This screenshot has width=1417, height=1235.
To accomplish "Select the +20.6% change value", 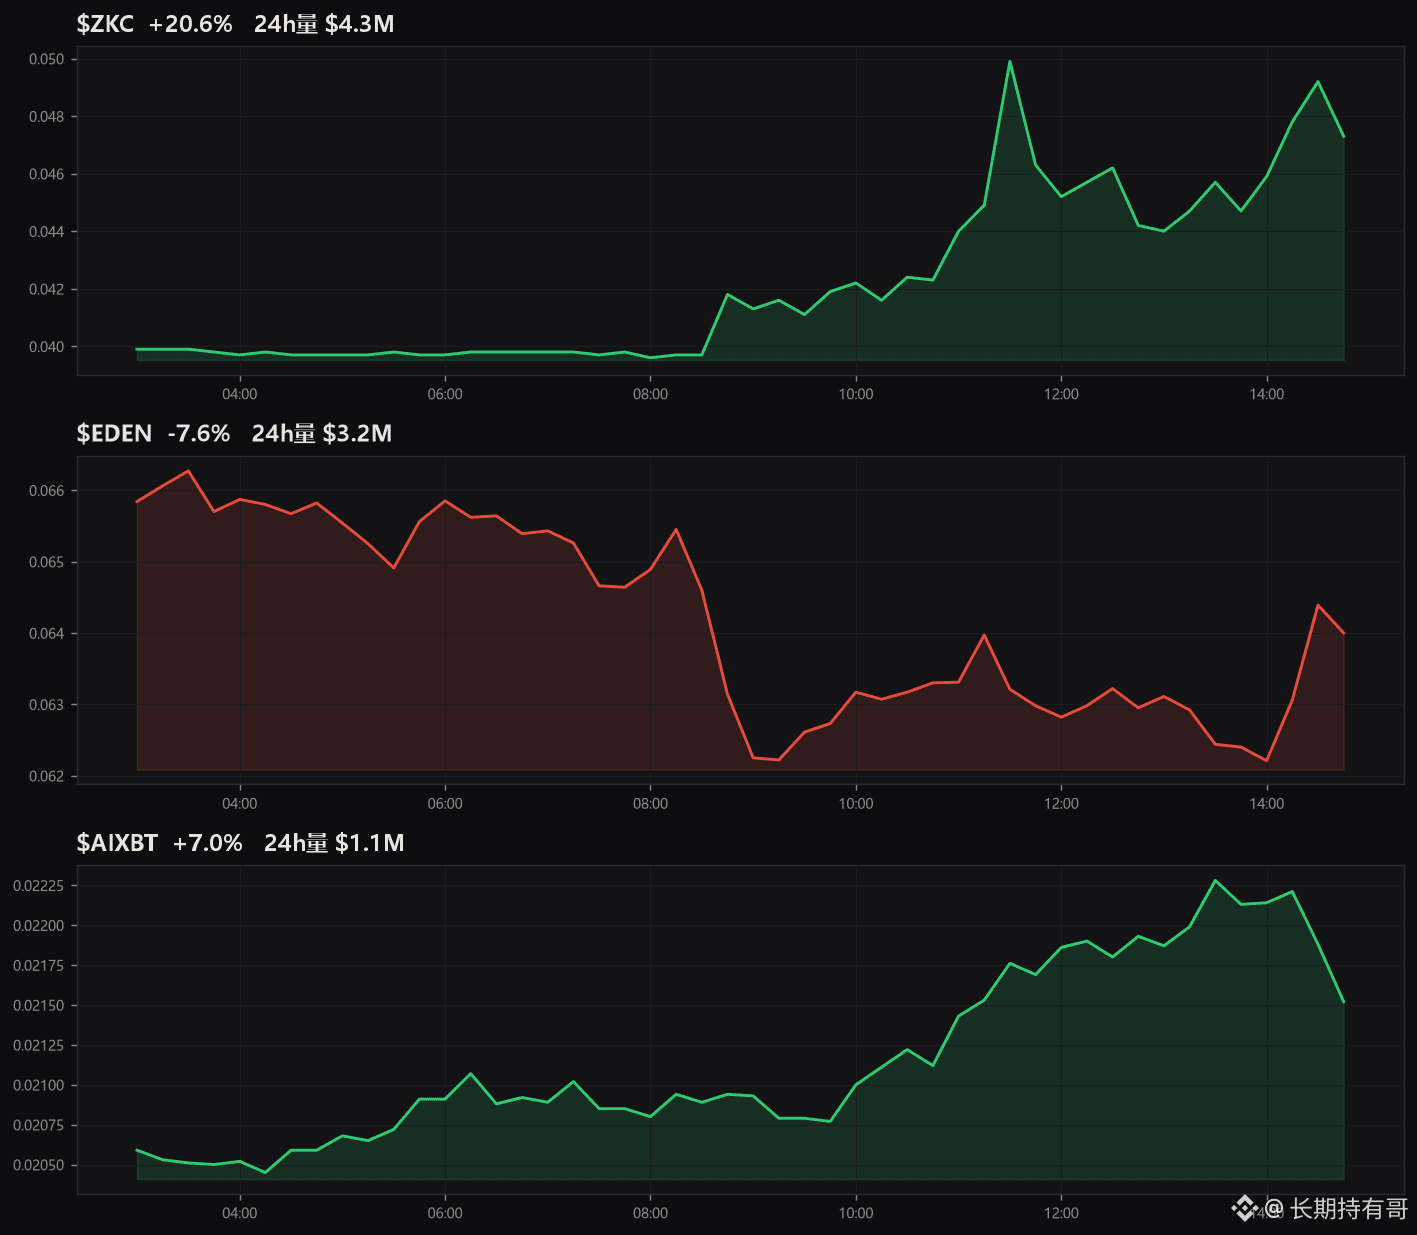I will coord(190,24).
